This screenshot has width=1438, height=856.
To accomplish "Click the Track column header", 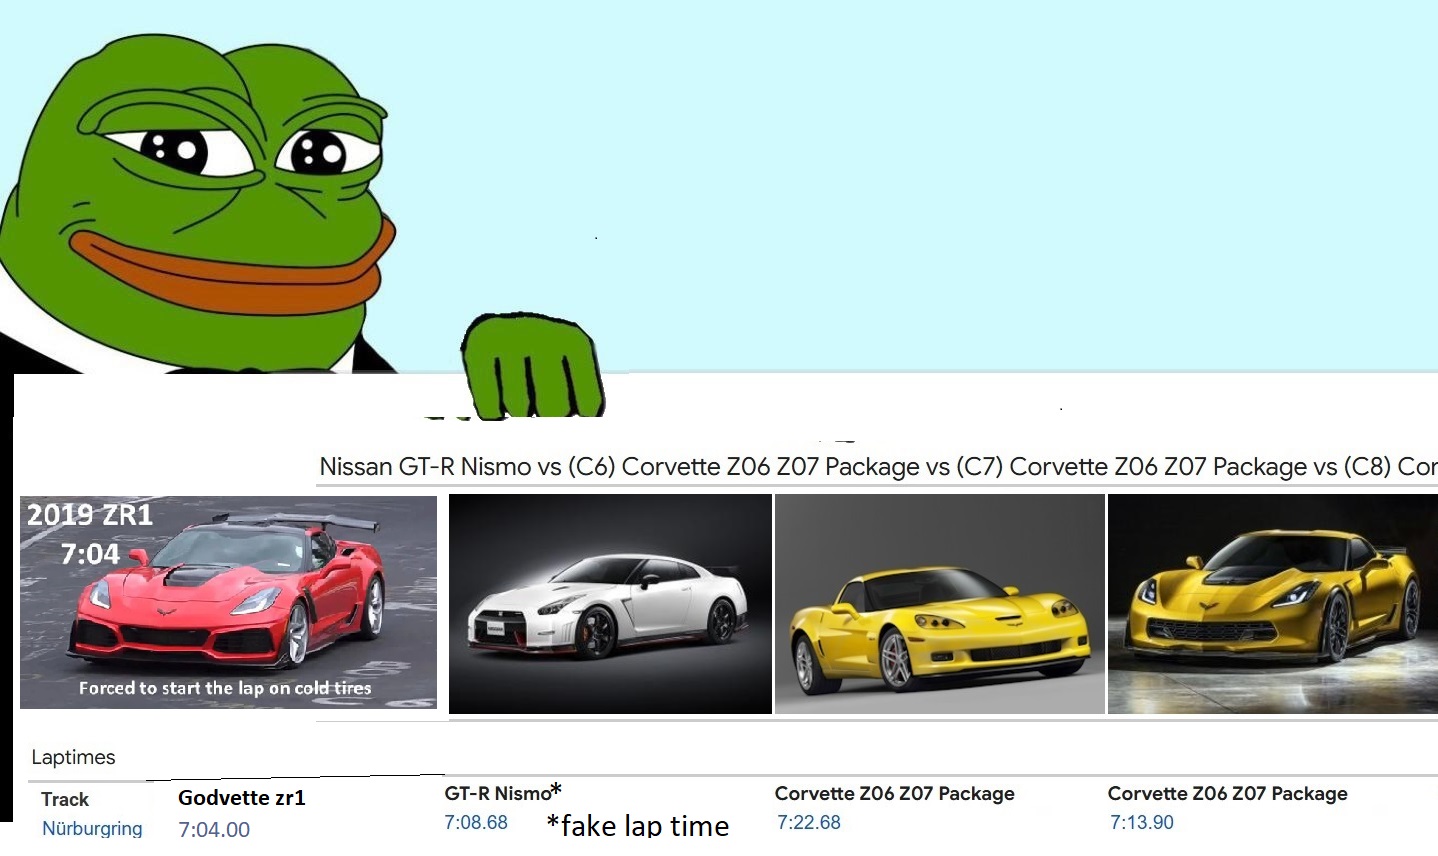I will point(65,799).
